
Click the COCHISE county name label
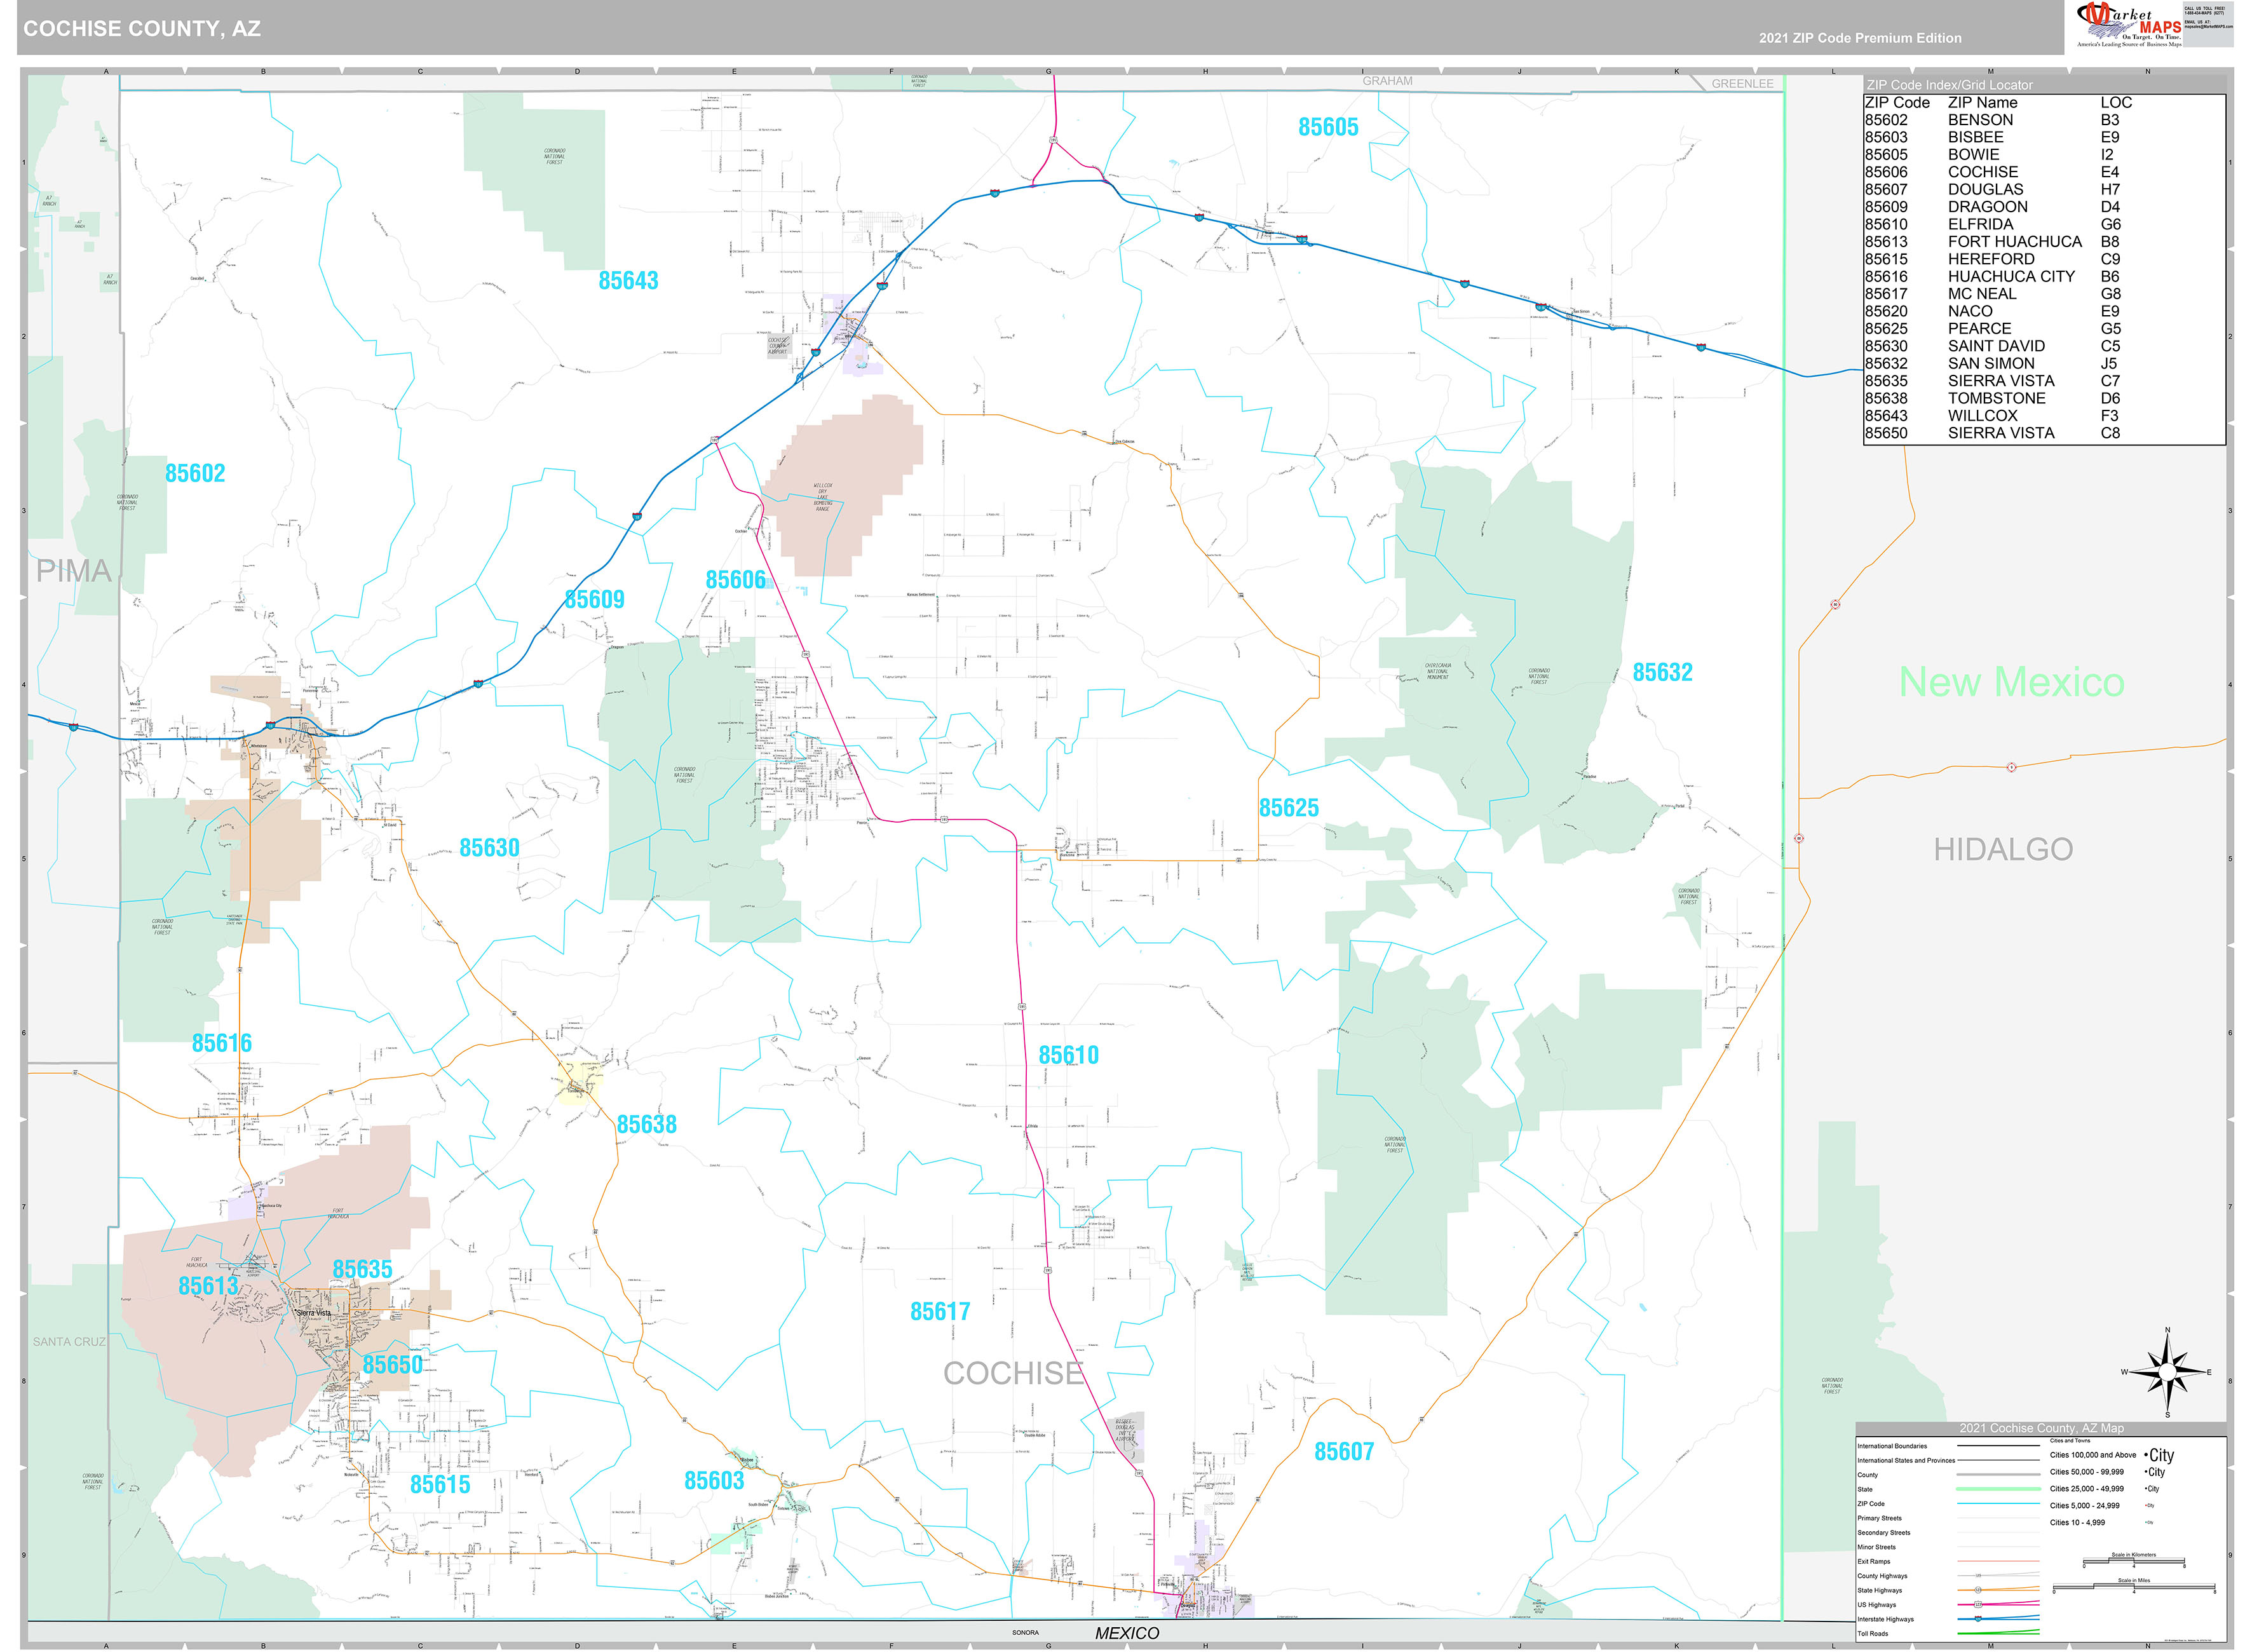point(1012,1373)
